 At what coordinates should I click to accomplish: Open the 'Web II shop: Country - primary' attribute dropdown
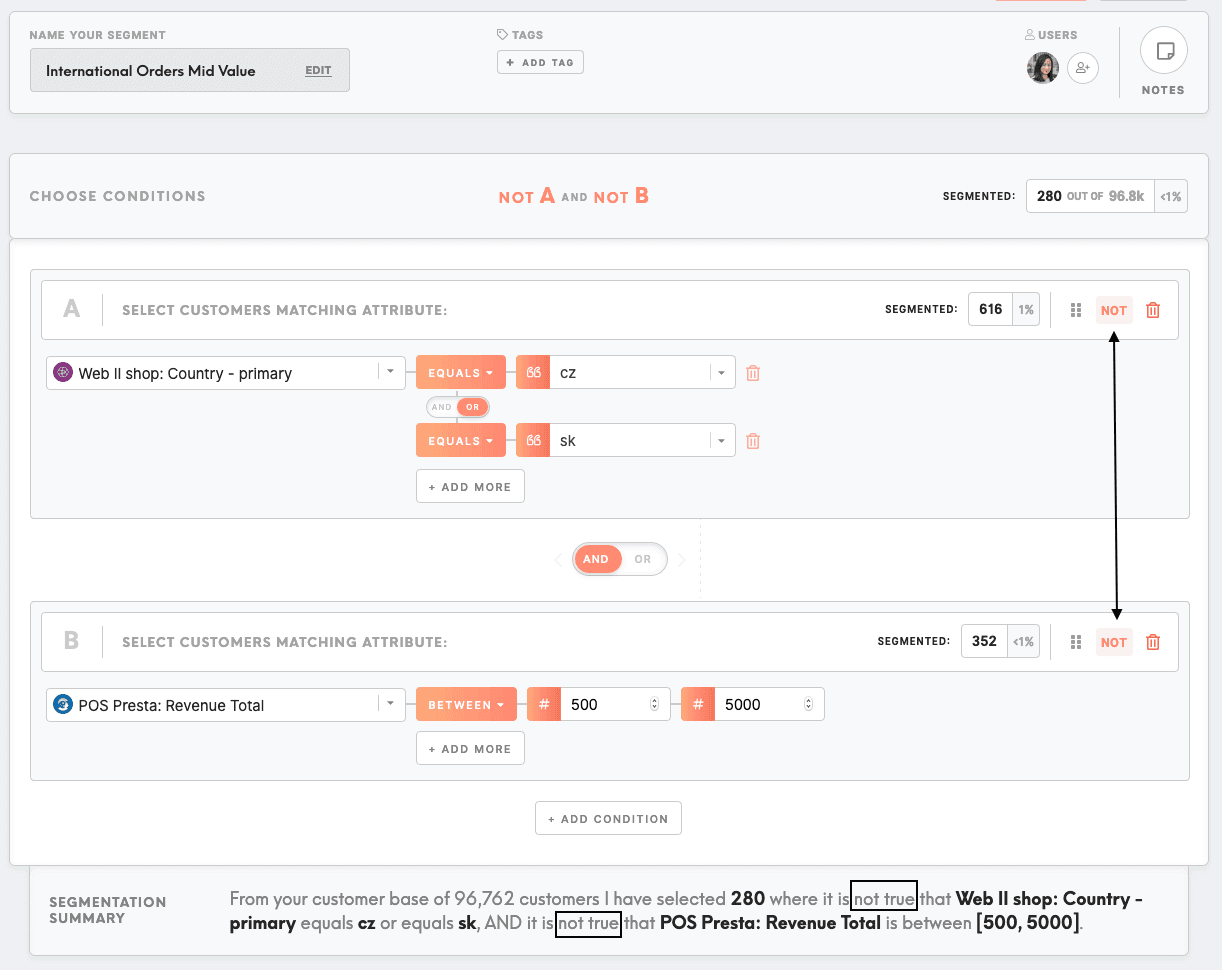[x=226, y=373]
